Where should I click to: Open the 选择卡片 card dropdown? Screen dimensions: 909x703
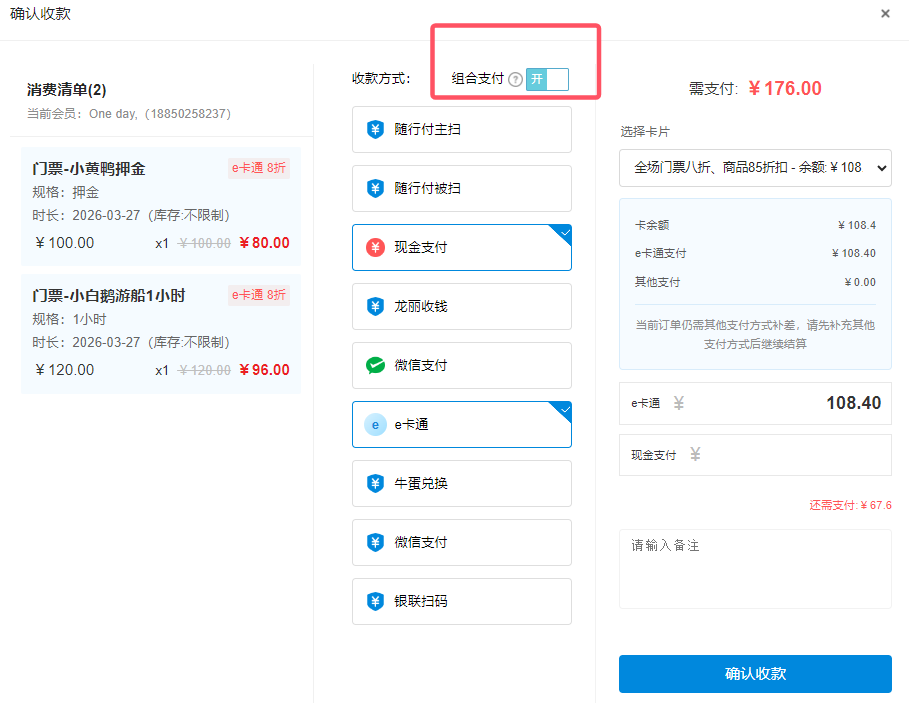click(754, 167)
